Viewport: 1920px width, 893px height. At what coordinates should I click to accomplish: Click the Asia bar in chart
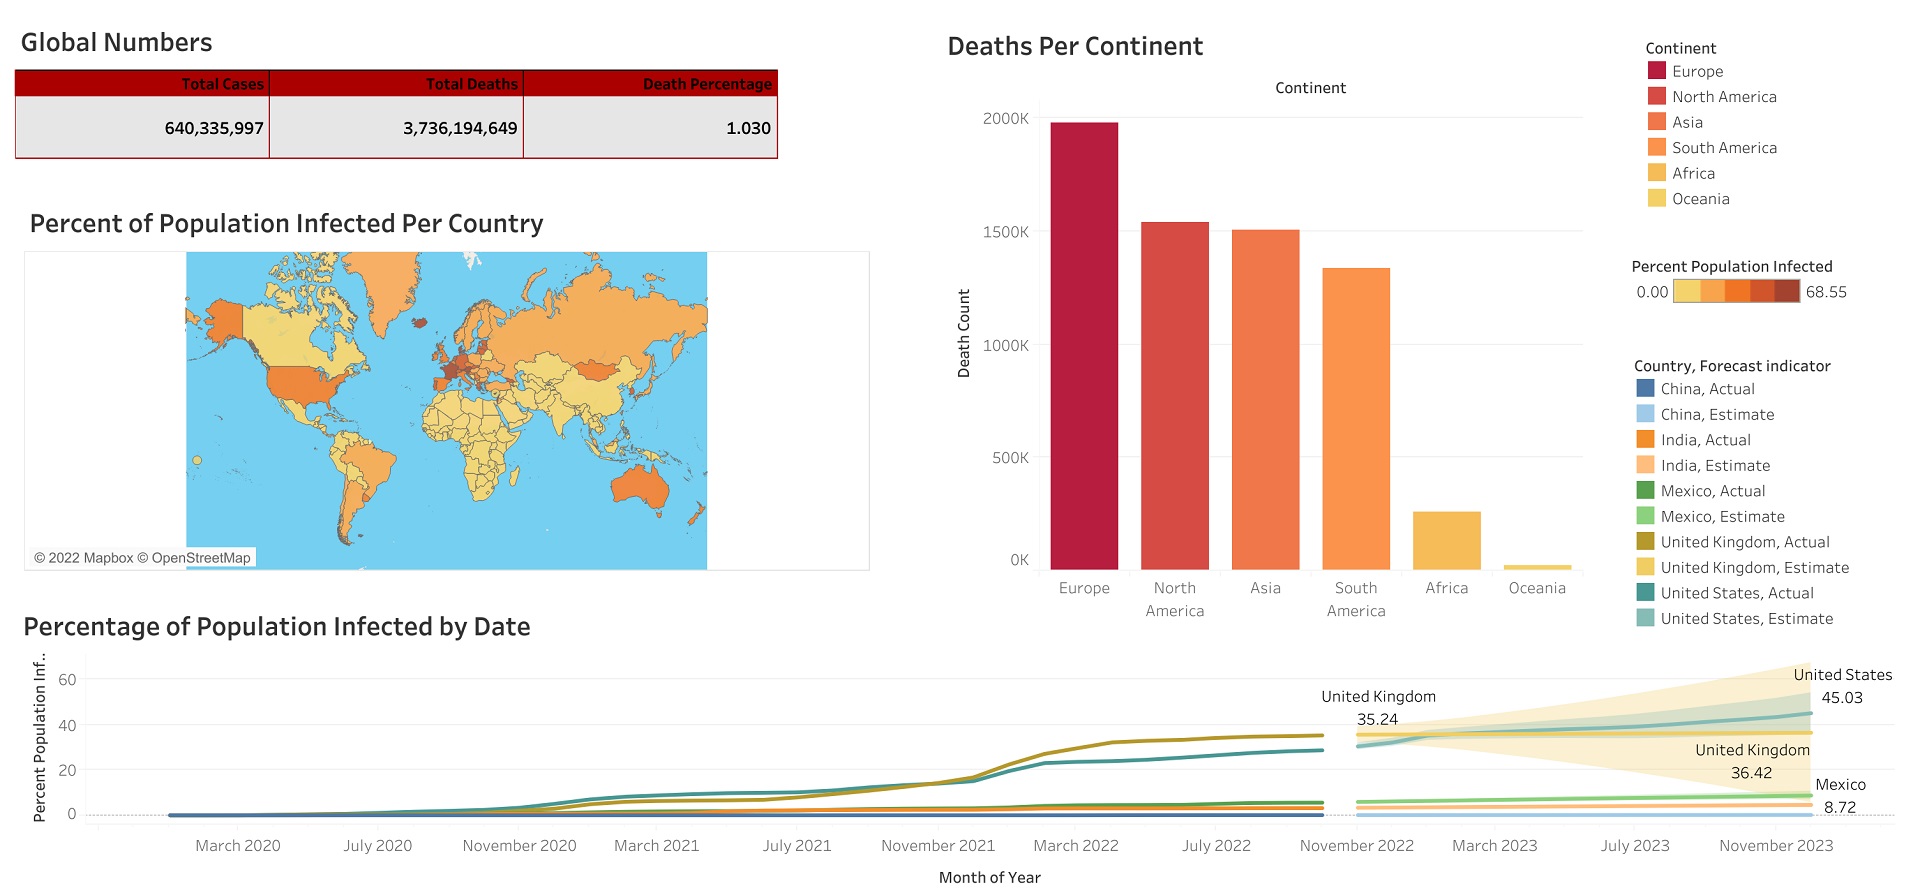click(x=1265, y=400)
